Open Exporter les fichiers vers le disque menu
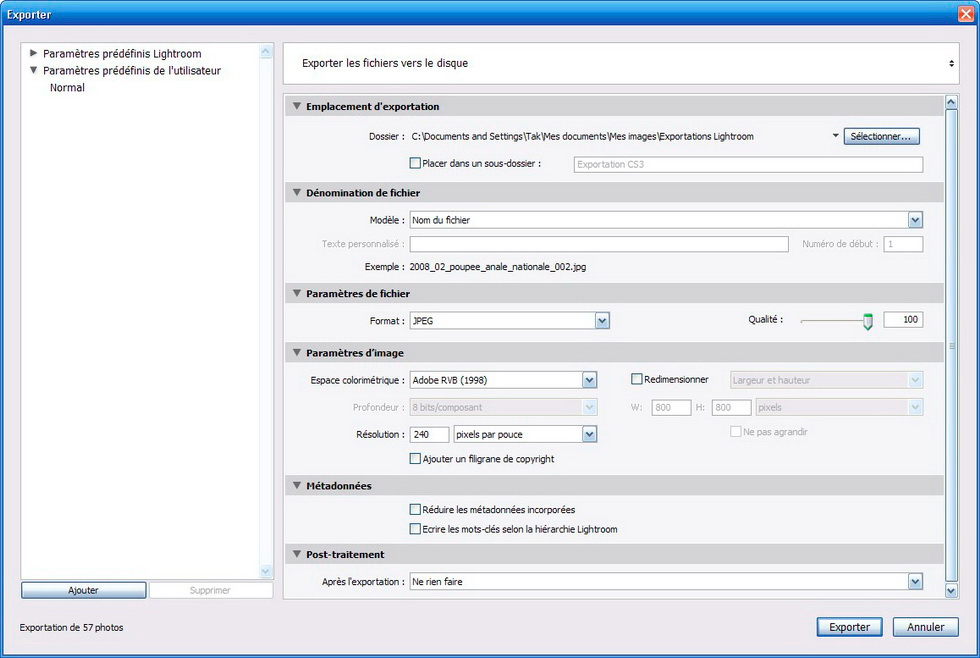 click(951, 63)
